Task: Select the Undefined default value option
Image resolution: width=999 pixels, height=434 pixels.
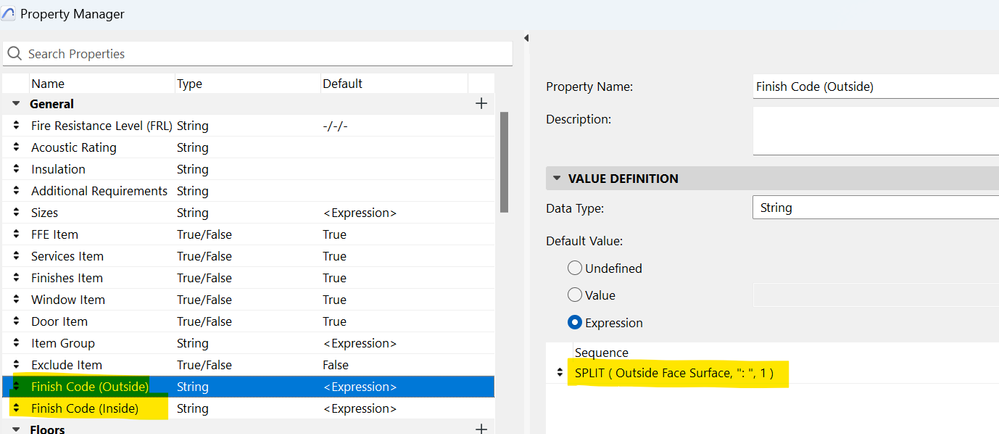Action: tap(575, 268)
